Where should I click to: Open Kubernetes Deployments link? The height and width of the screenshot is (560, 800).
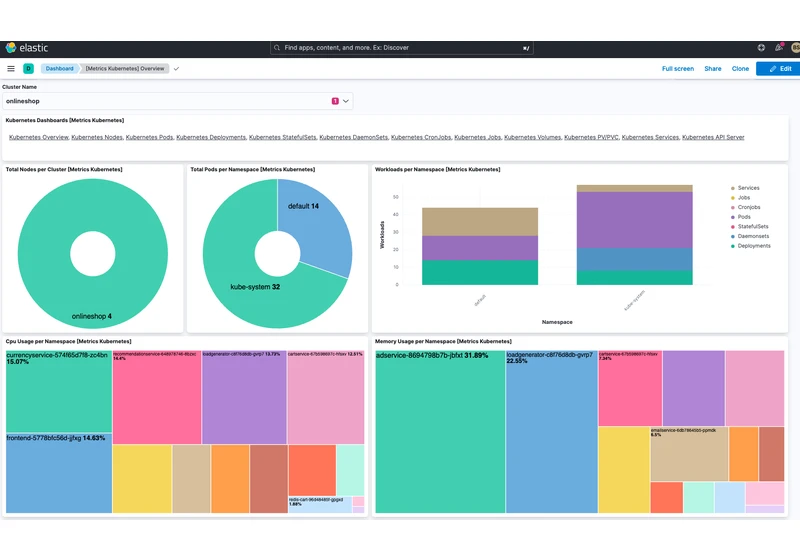(211, 137)
